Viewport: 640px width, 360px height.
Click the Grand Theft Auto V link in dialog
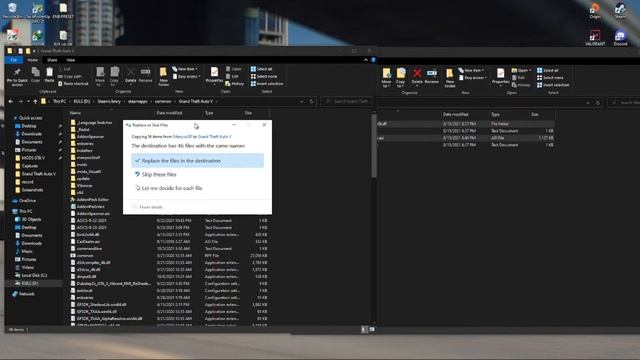[214, 137]
